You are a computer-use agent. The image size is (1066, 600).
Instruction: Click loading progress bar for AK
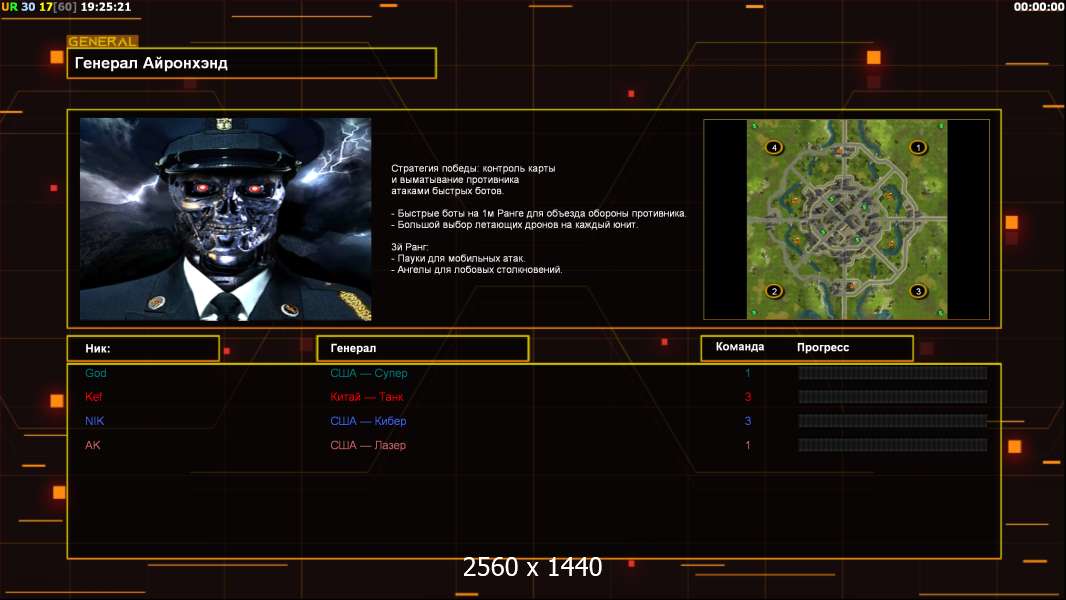pos(893,445)
